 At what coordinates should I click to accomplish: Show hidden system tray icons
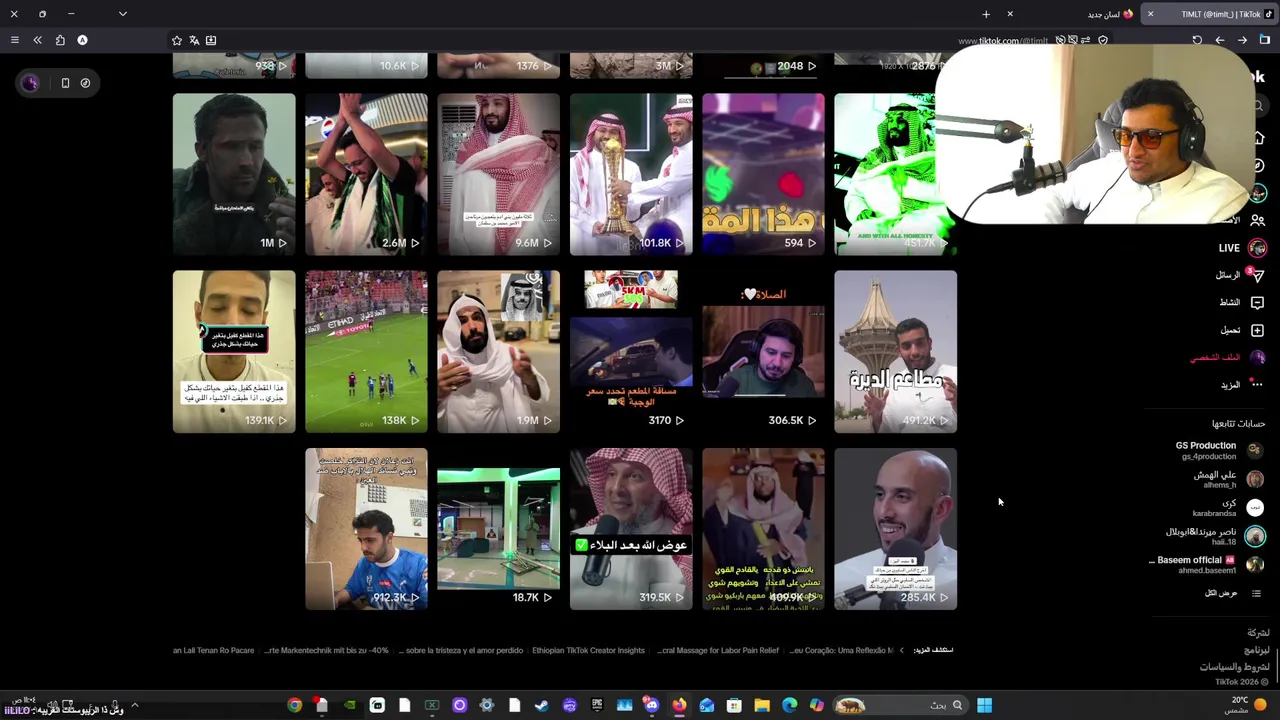(134, 706)
